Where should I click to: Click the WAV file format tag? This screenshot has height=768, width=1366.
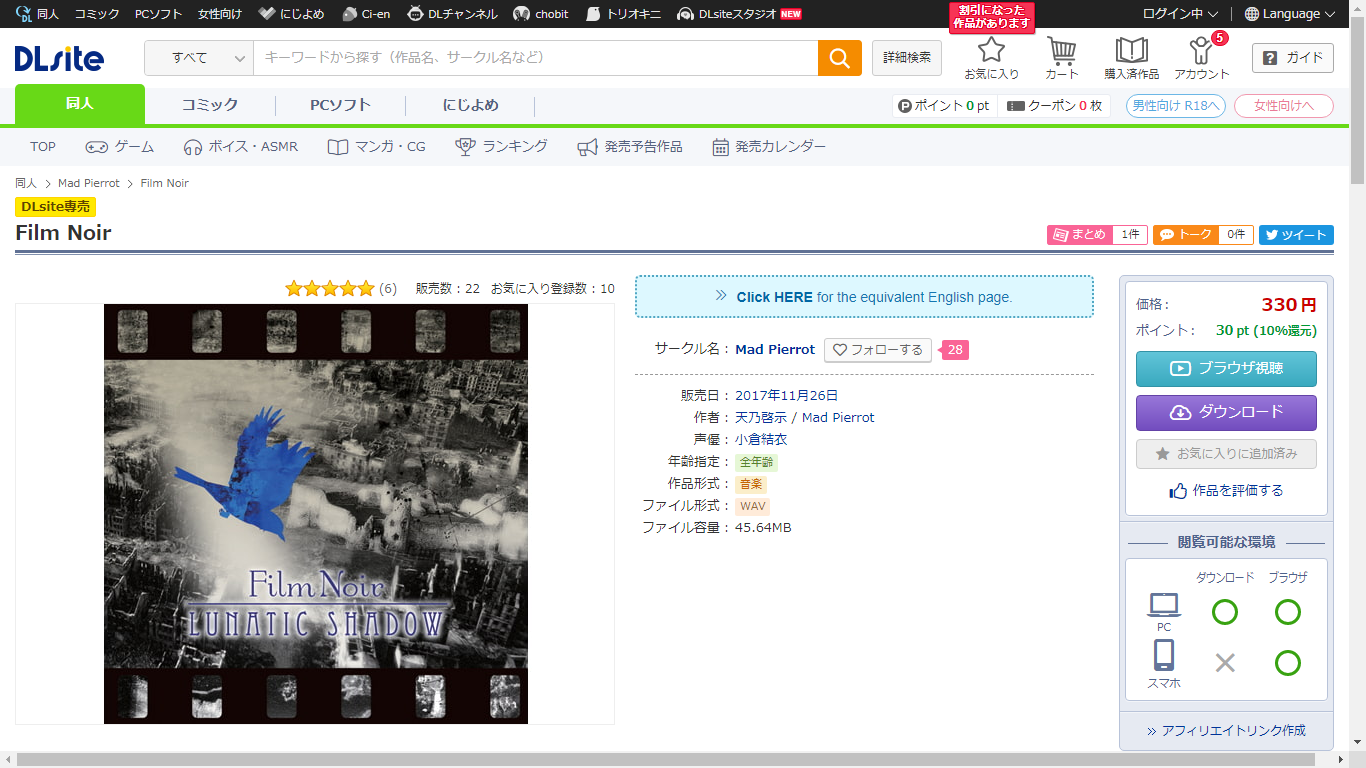tap(752, 507)
